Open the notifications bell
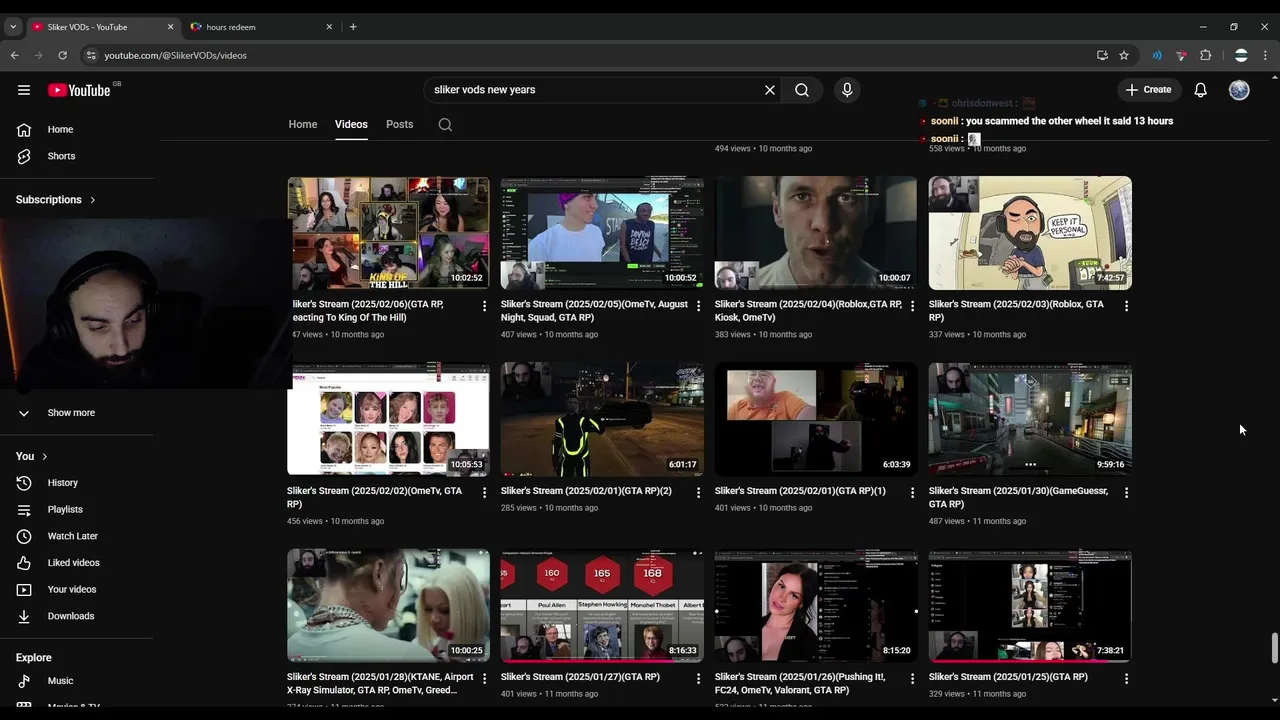 (1201, 90)
